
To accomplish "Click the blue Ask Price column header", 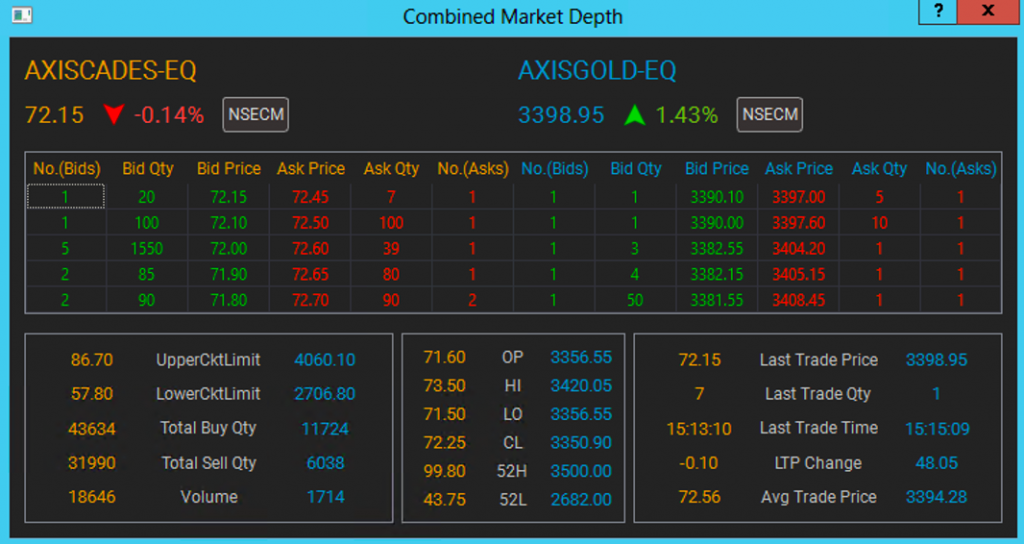I will point(799,168).
